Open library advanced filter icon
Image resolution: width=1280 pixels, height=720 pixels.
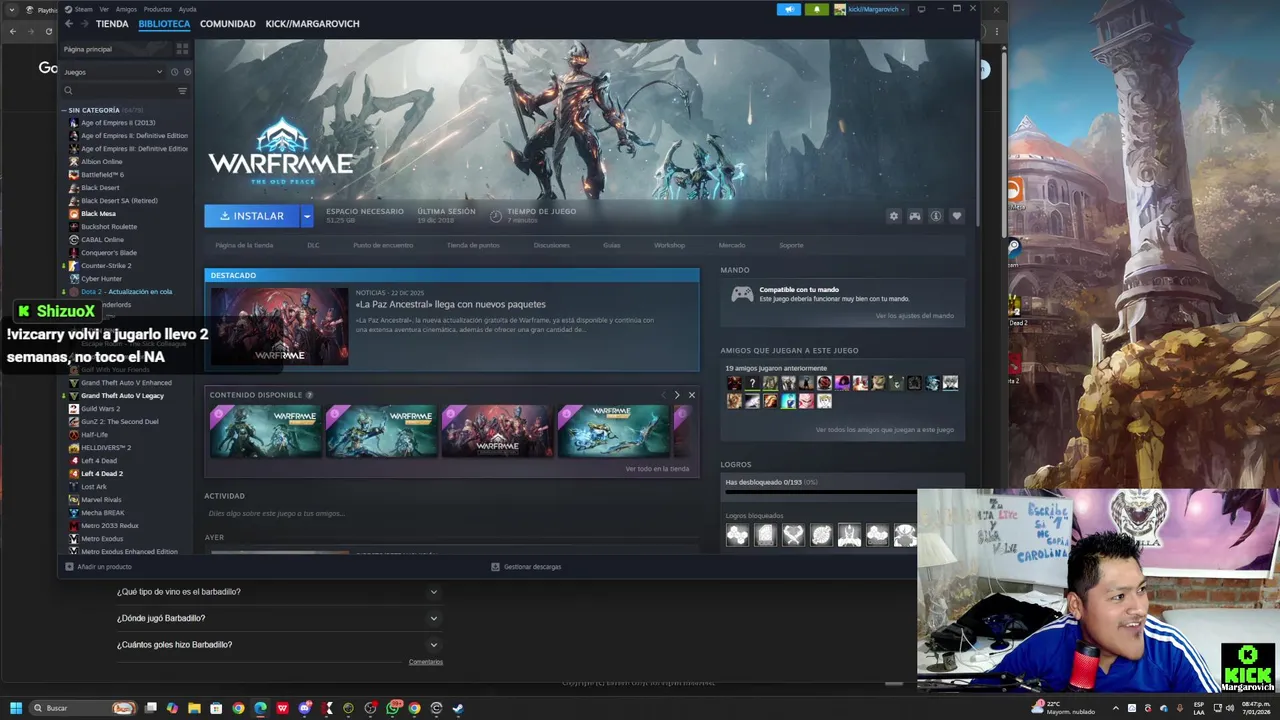point(182,91)
